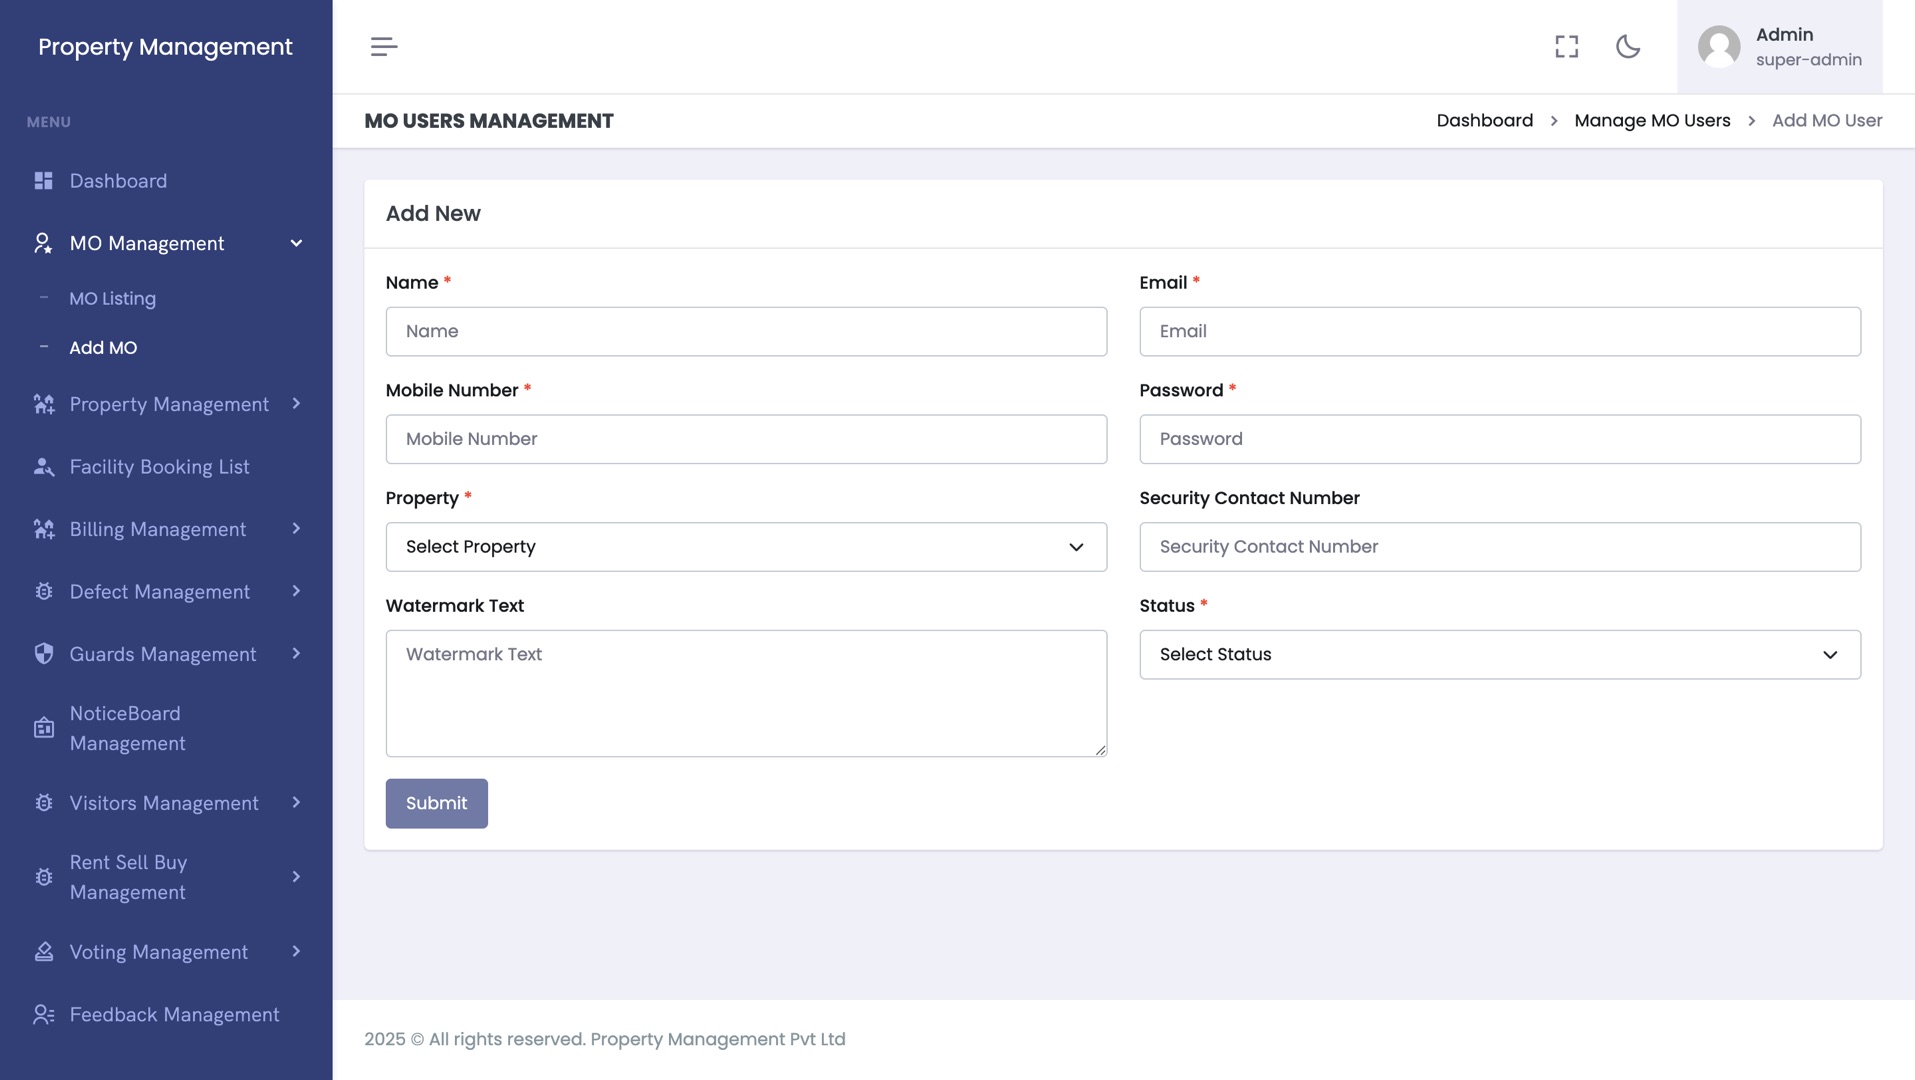The height and width of the screenshot is (1080, 1915).
Task: Click the NoticeBoard Management icon
Action: coord(43,728)
